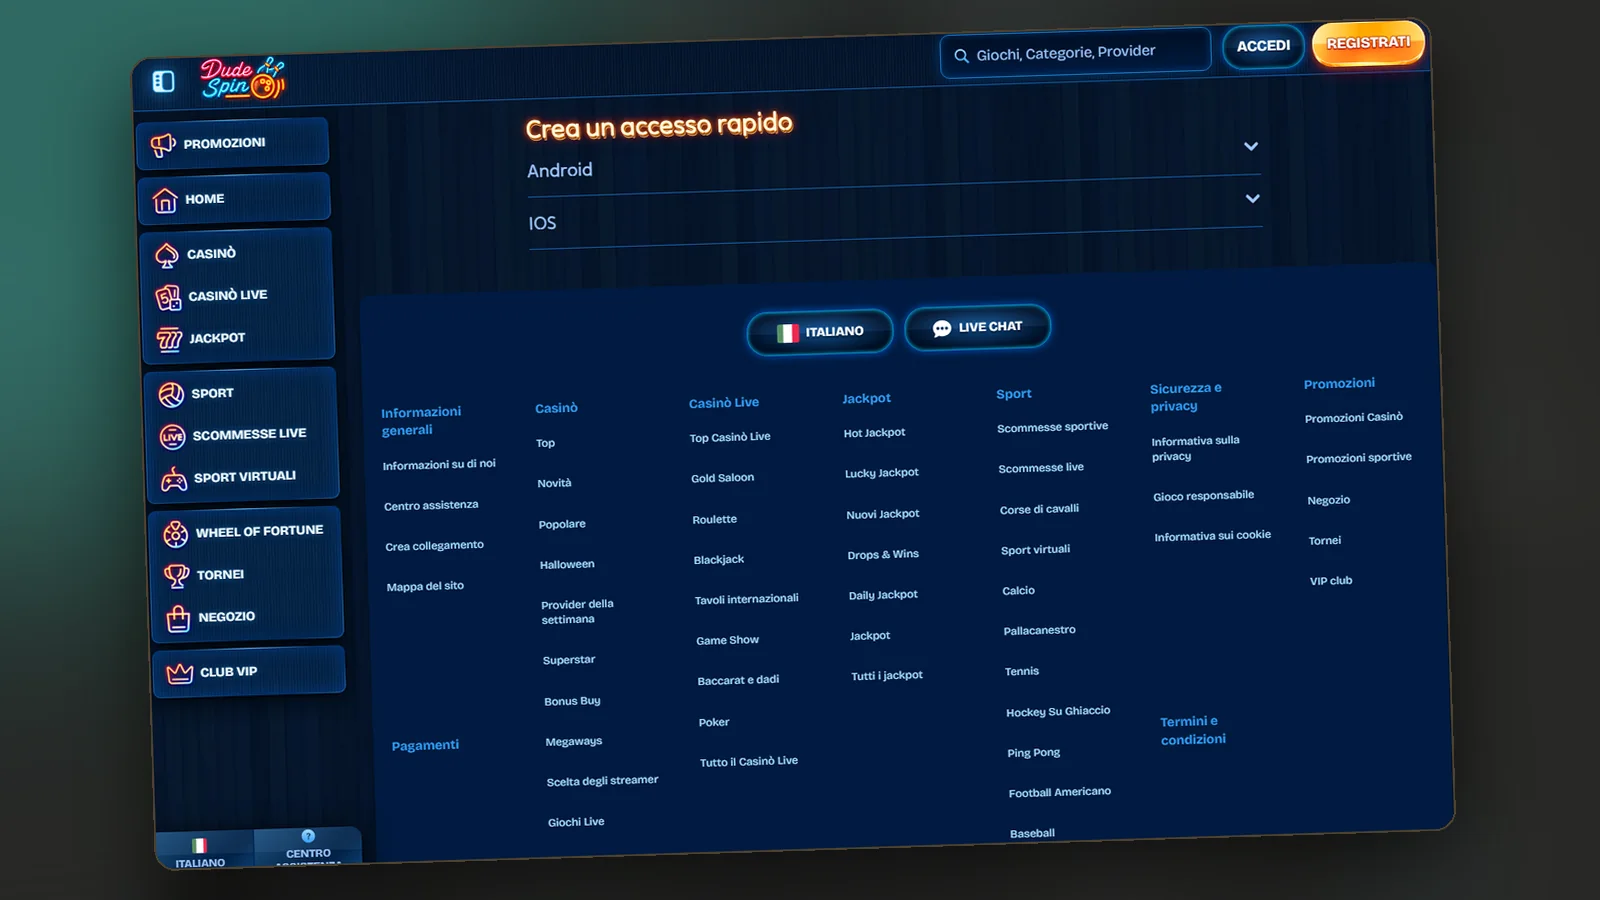
Task: Start a Live Chat session
Action: 977,327
